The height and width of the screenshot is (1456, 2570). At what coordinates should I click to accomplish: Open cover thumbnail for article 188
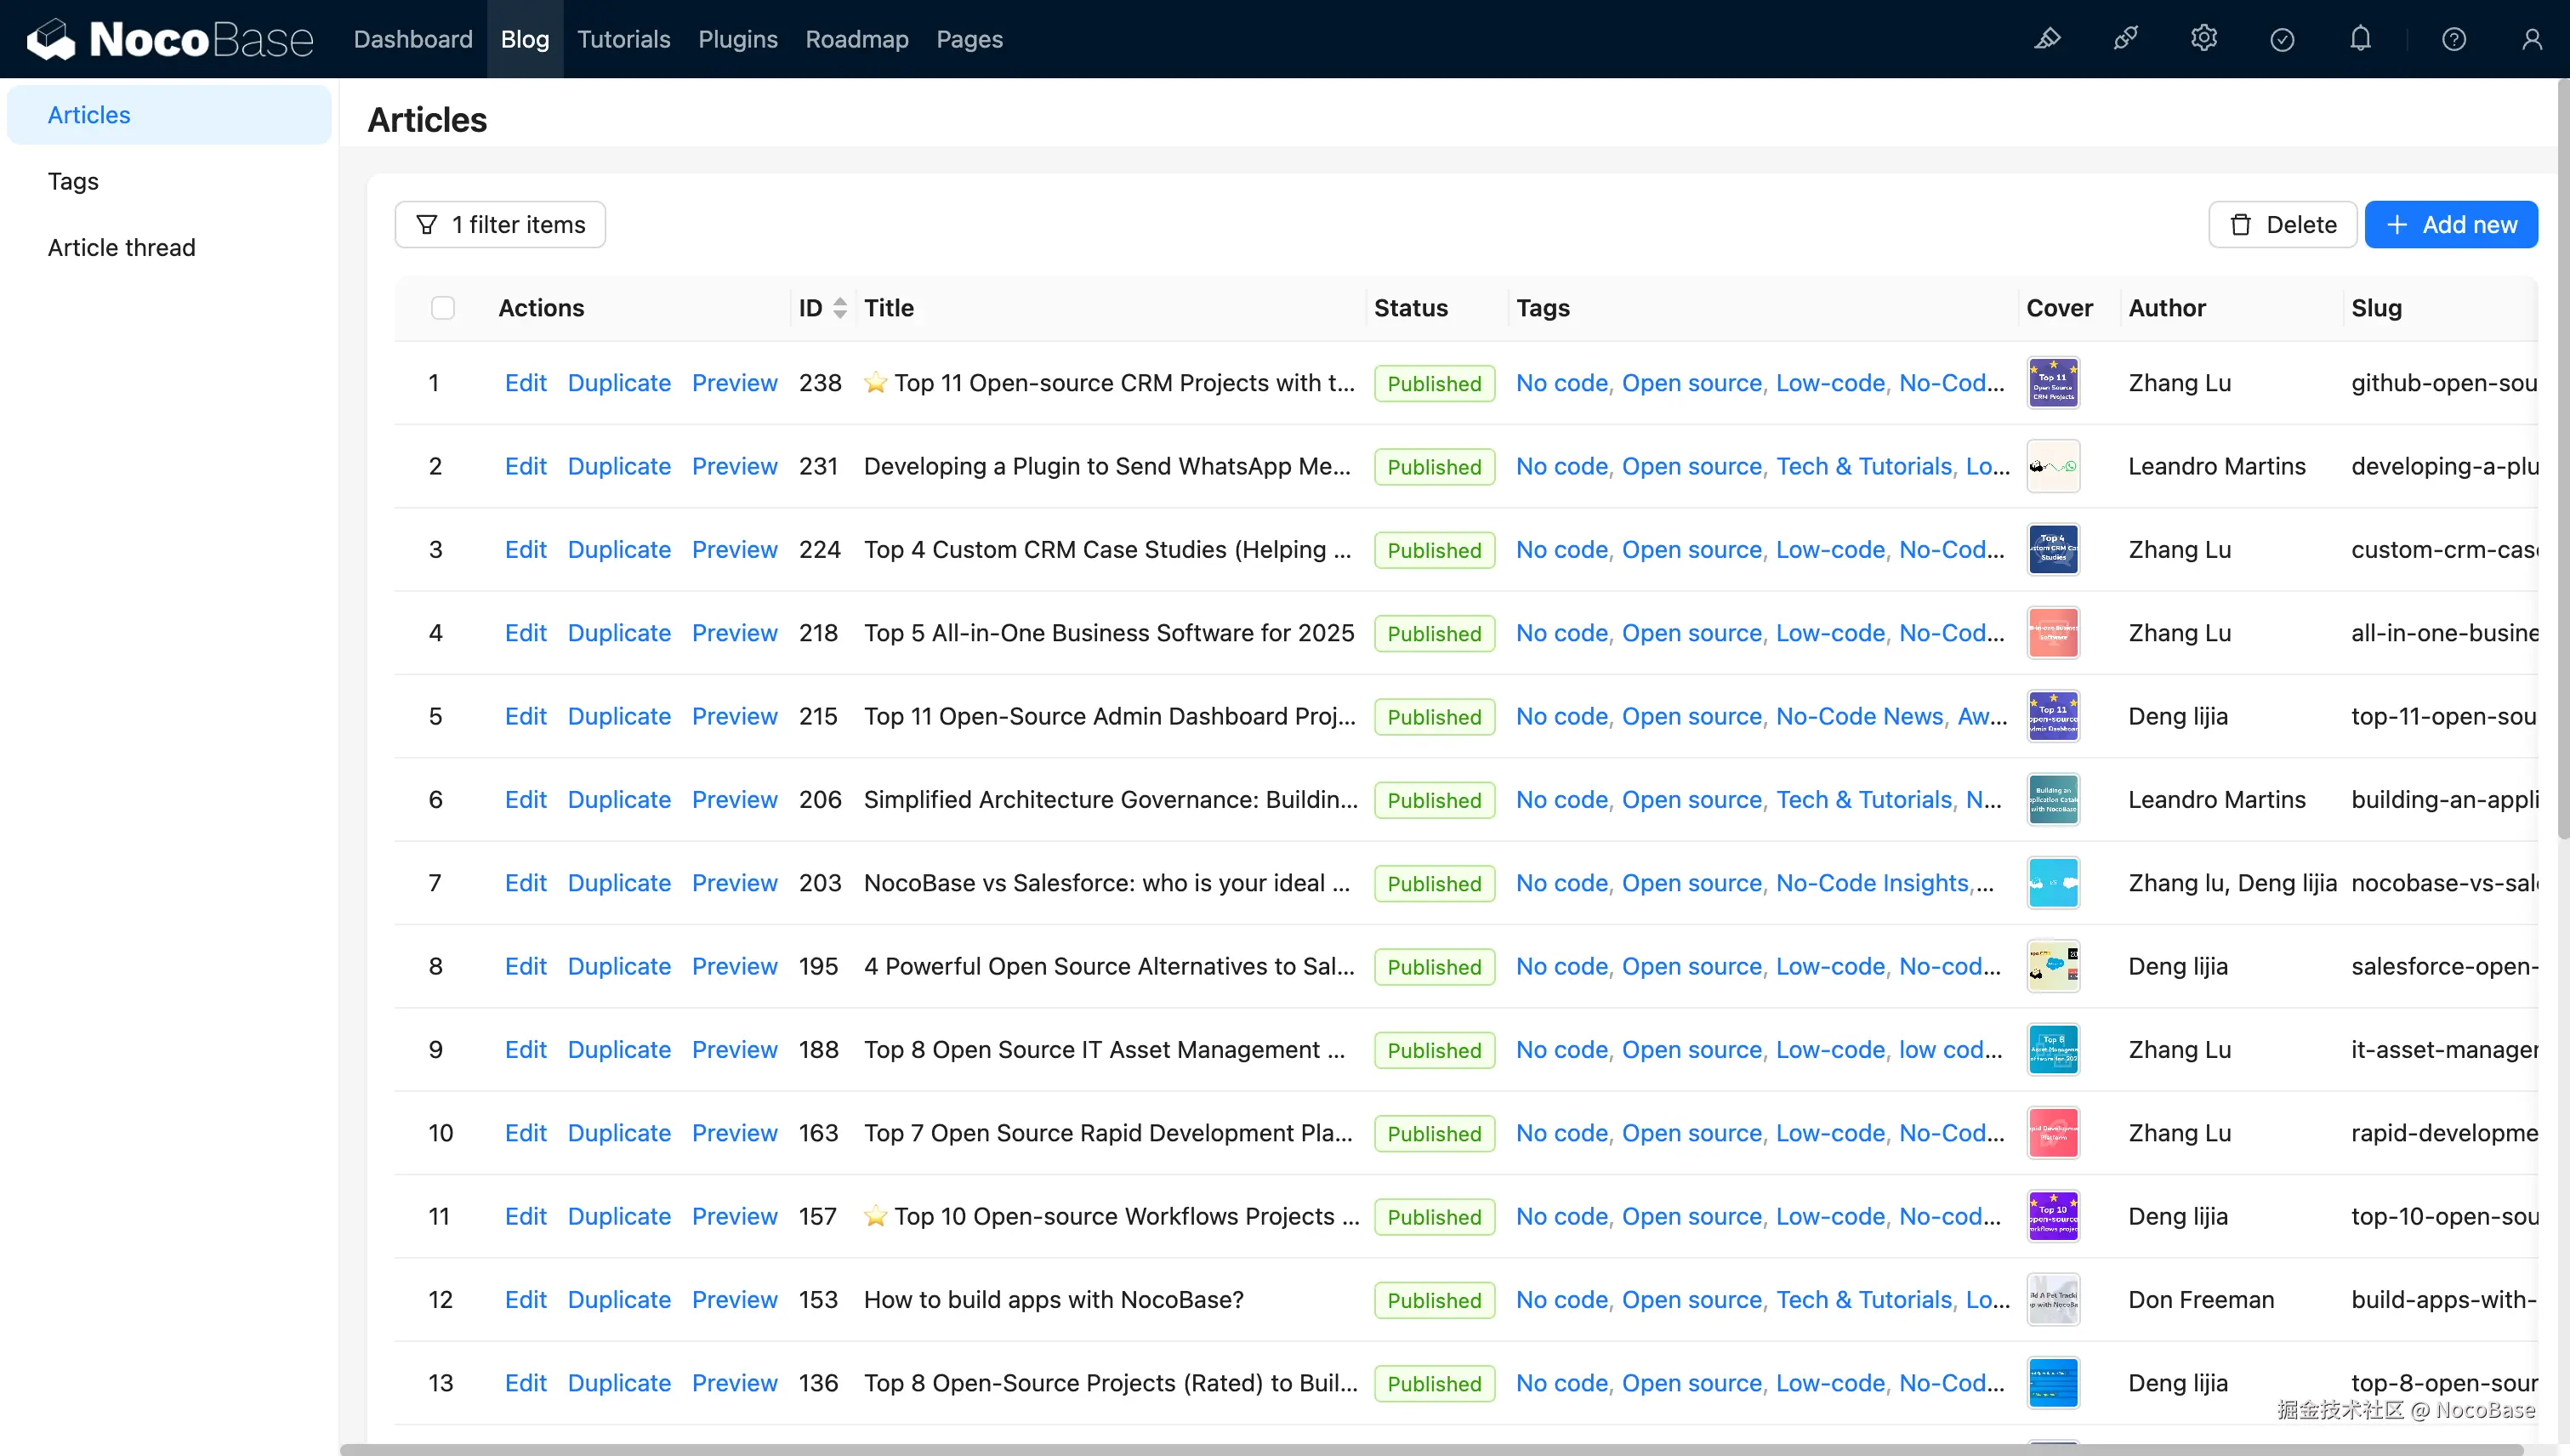point(2053,1050)
